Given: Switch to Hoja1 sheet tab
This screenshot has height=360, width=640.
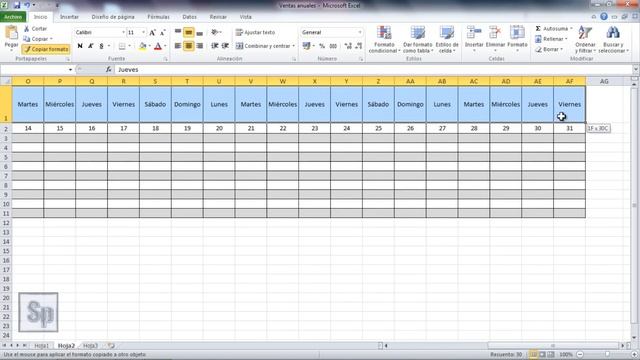Looking at the screenshot, I should coord(41,346).
